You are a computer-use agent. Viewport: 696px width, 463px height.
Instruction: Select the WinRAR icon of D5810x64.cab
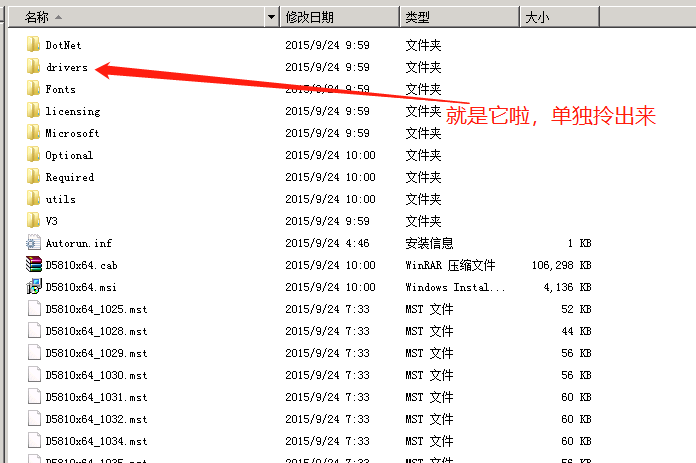[x=34, y=265]
